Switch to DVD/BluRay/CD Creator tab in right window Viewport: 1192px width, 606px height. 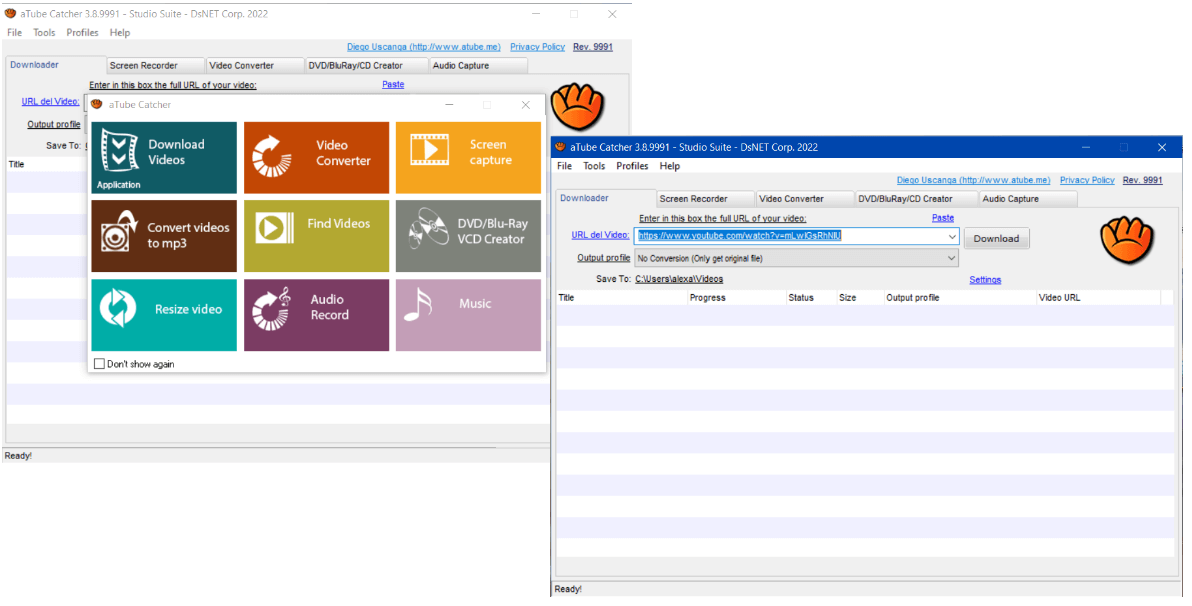(x=917, y=198)
